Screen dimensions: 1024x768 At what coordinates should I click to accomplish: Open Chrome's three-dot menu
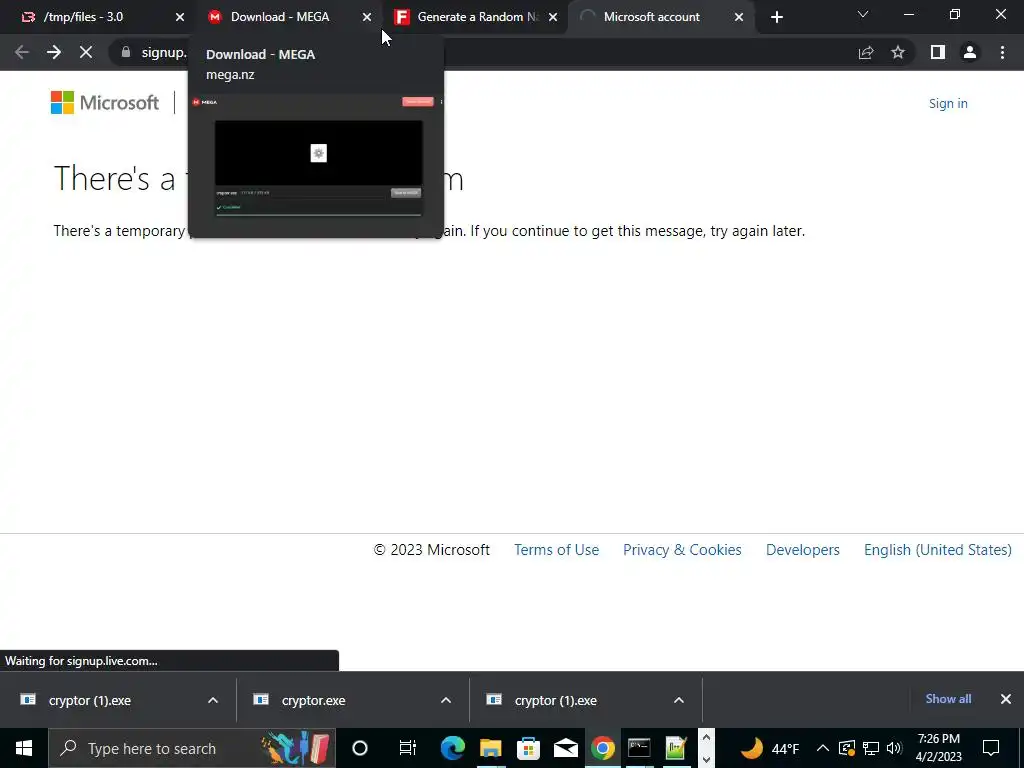point(1002,52)
